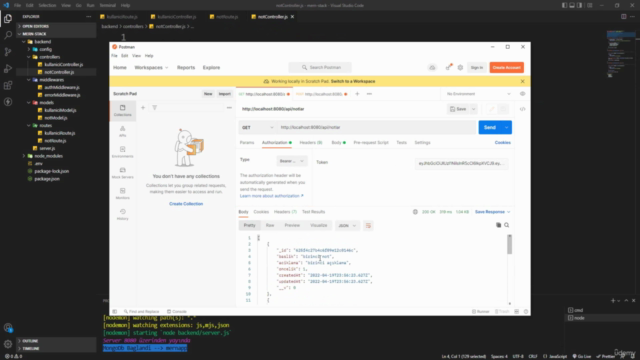This screenshot has width=640, height=360.
Task: Click Create Account button
Action: pos(507,67)
